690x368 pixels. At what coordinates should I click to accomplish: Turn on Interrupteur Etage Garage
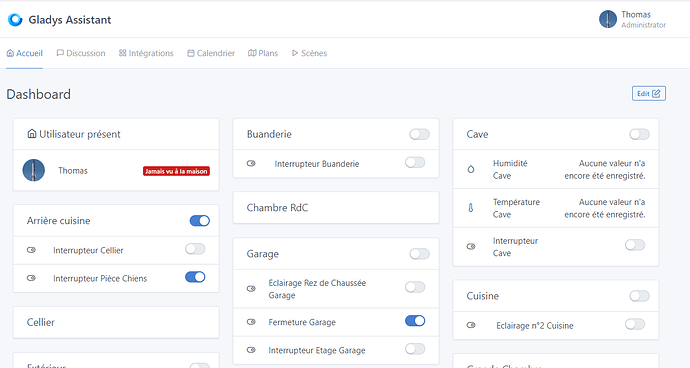[415, 349]
